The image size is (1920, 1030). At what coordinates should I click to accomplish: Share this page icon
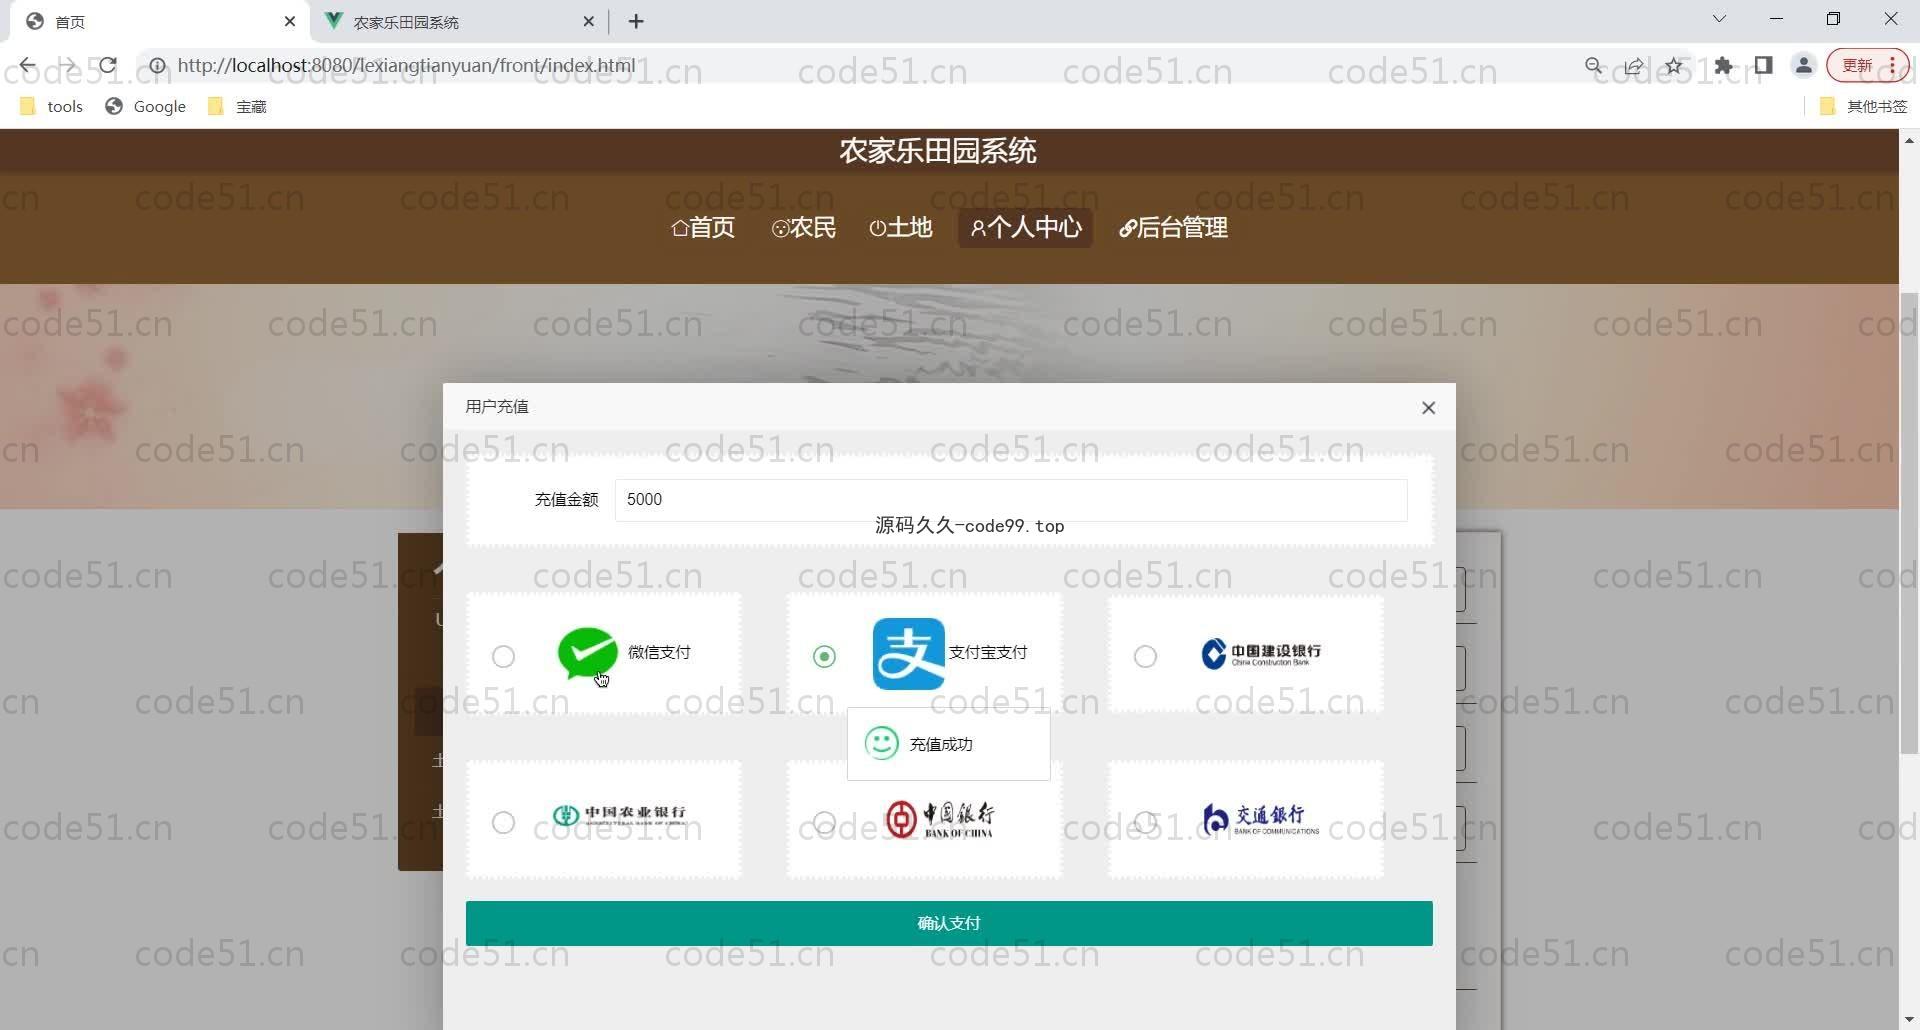1634,66
